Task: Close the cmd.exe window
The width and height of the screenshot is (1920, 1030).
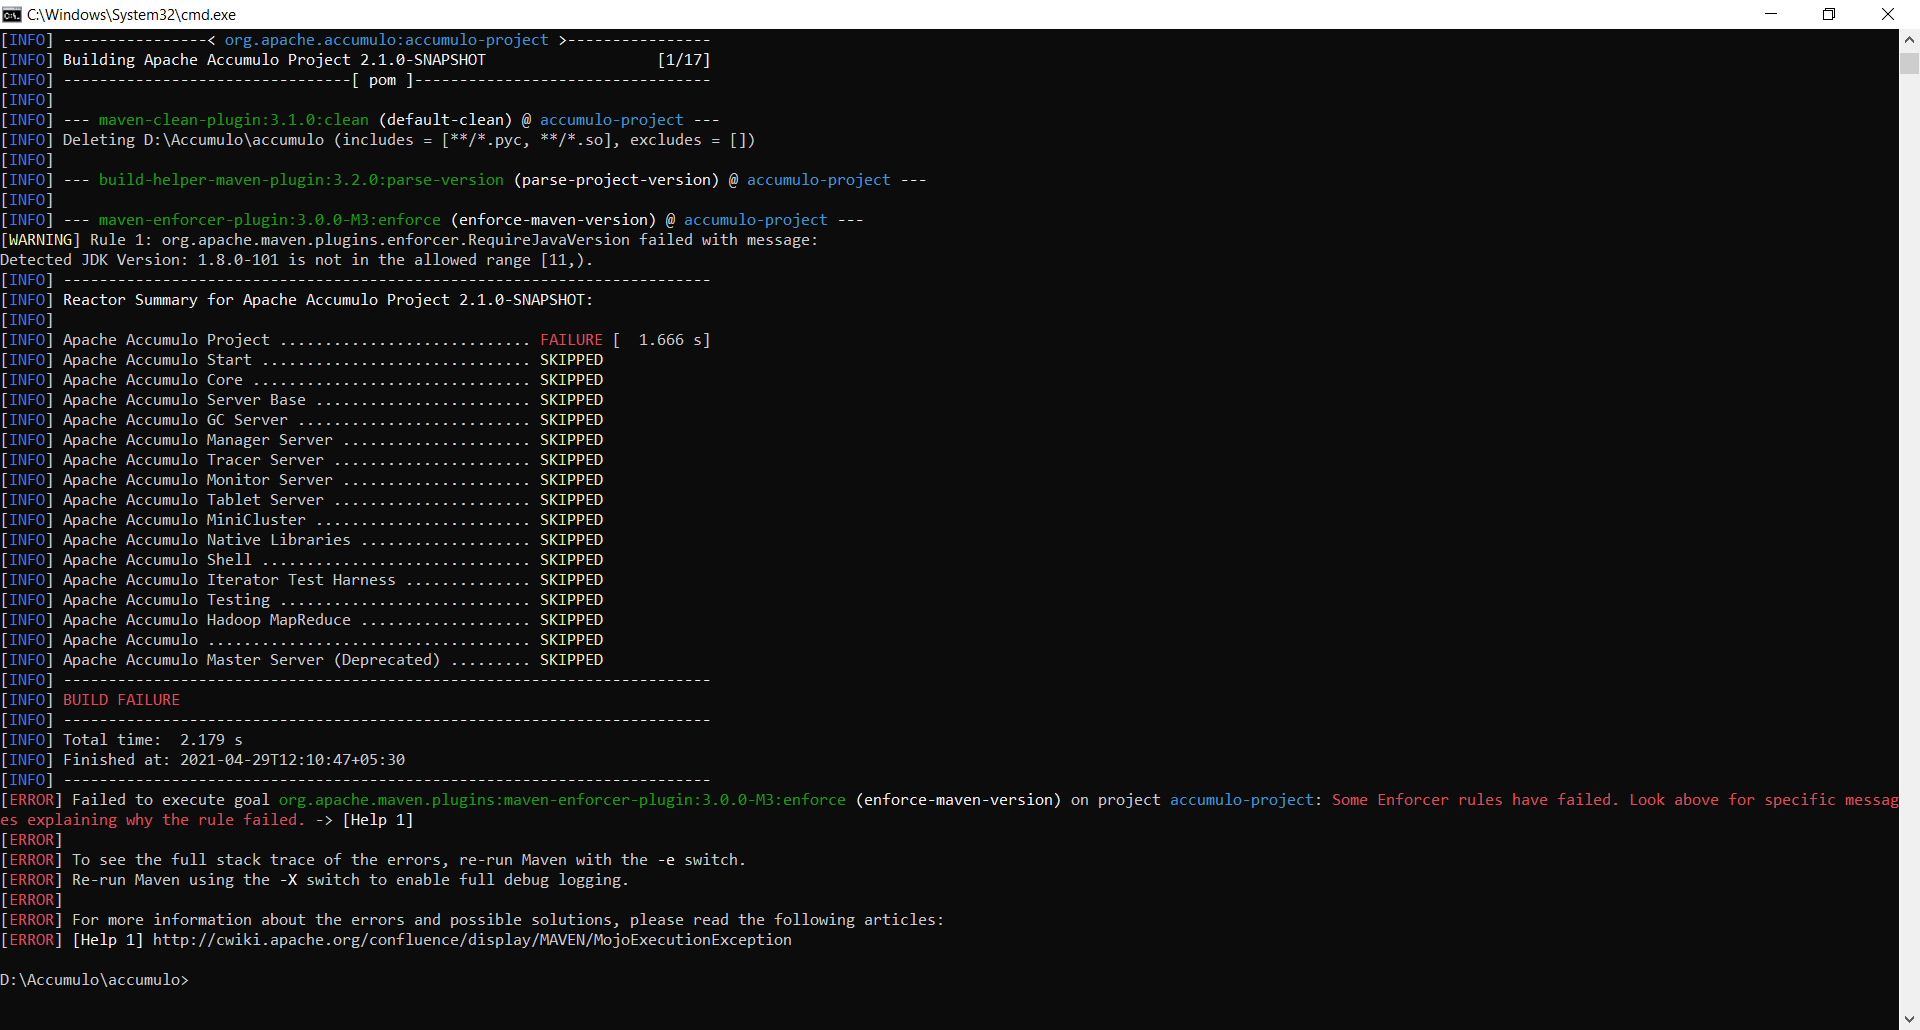Action: (x=1888, y=14)
